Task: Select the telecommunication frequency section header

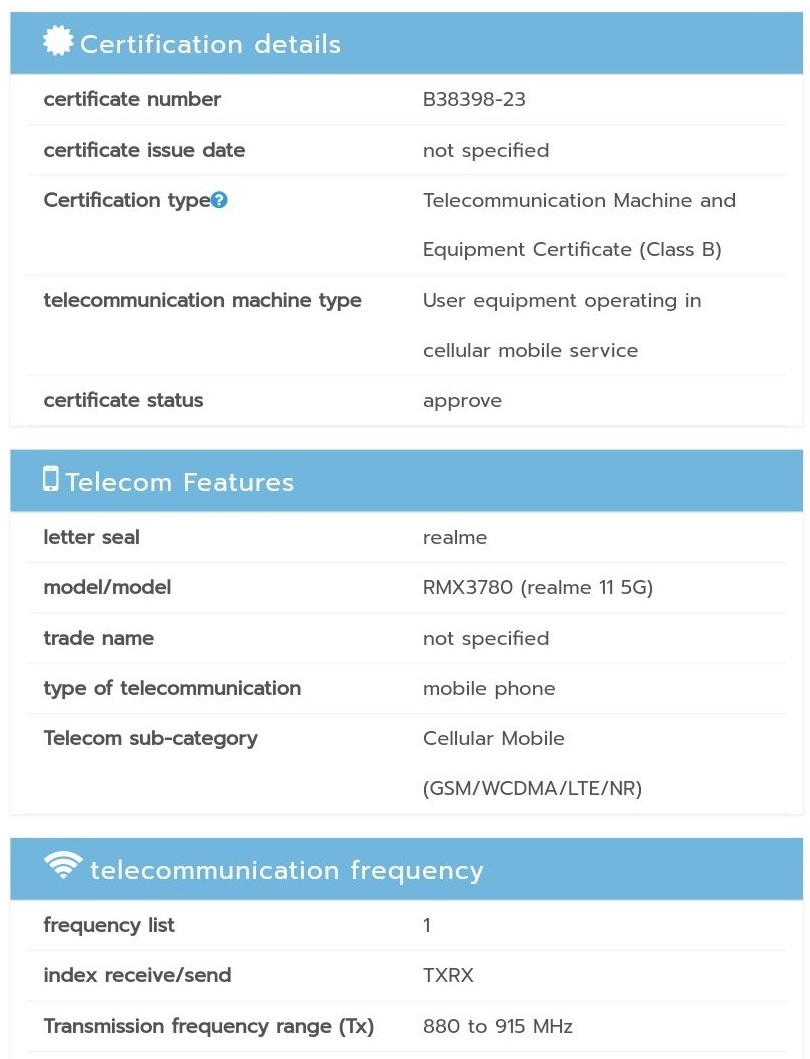Action: click(286, 870)
